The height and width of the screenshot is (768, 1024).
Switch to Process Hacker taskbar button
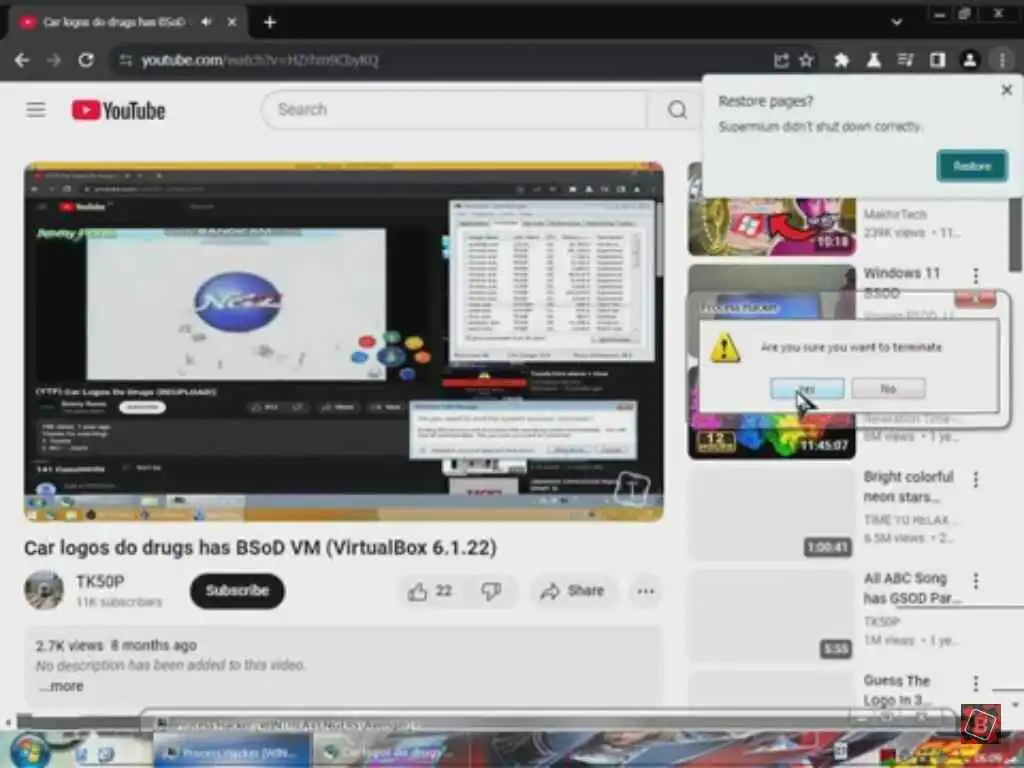click(x=232, y=752)
